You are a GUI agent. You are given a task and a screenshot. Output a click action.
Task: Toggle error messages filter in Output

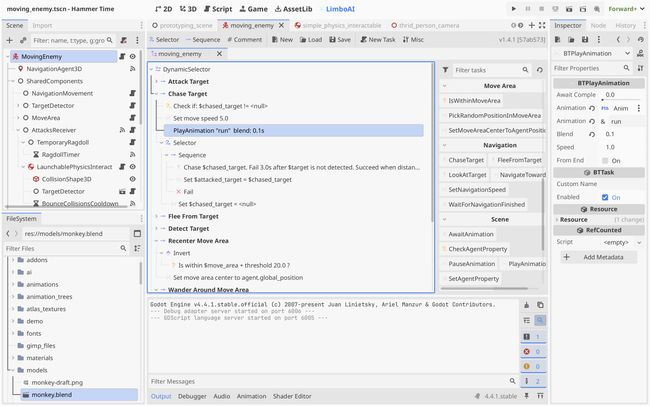(533, 352)
